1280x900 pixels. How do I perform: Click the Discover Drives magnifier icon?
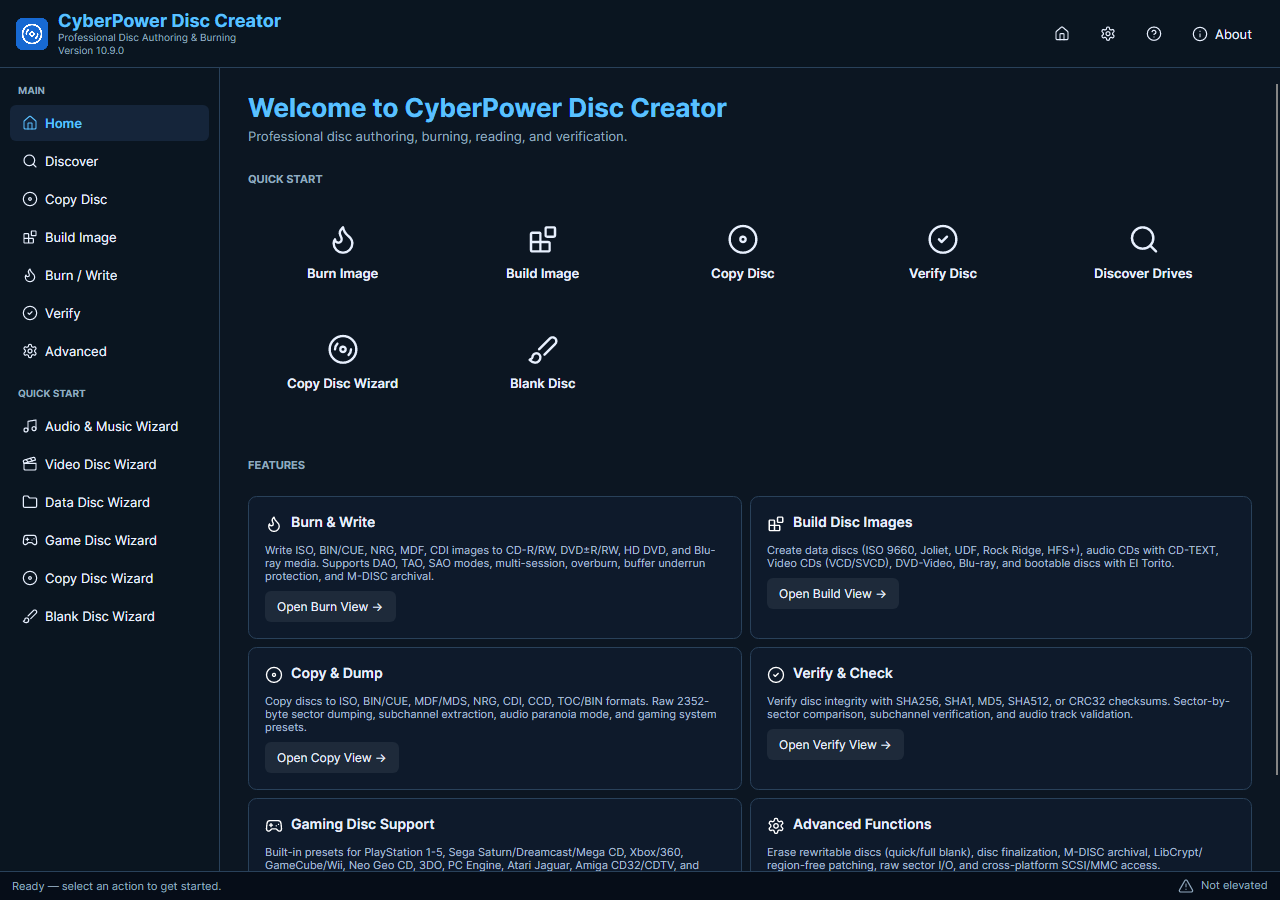(x=1143, y=240)
